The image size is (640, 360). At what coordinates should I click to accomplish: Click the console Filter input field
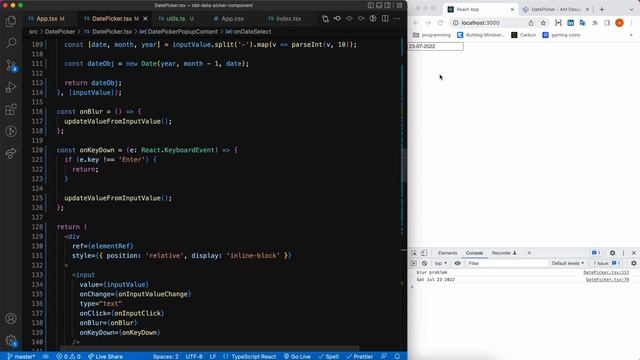[506, 263]
